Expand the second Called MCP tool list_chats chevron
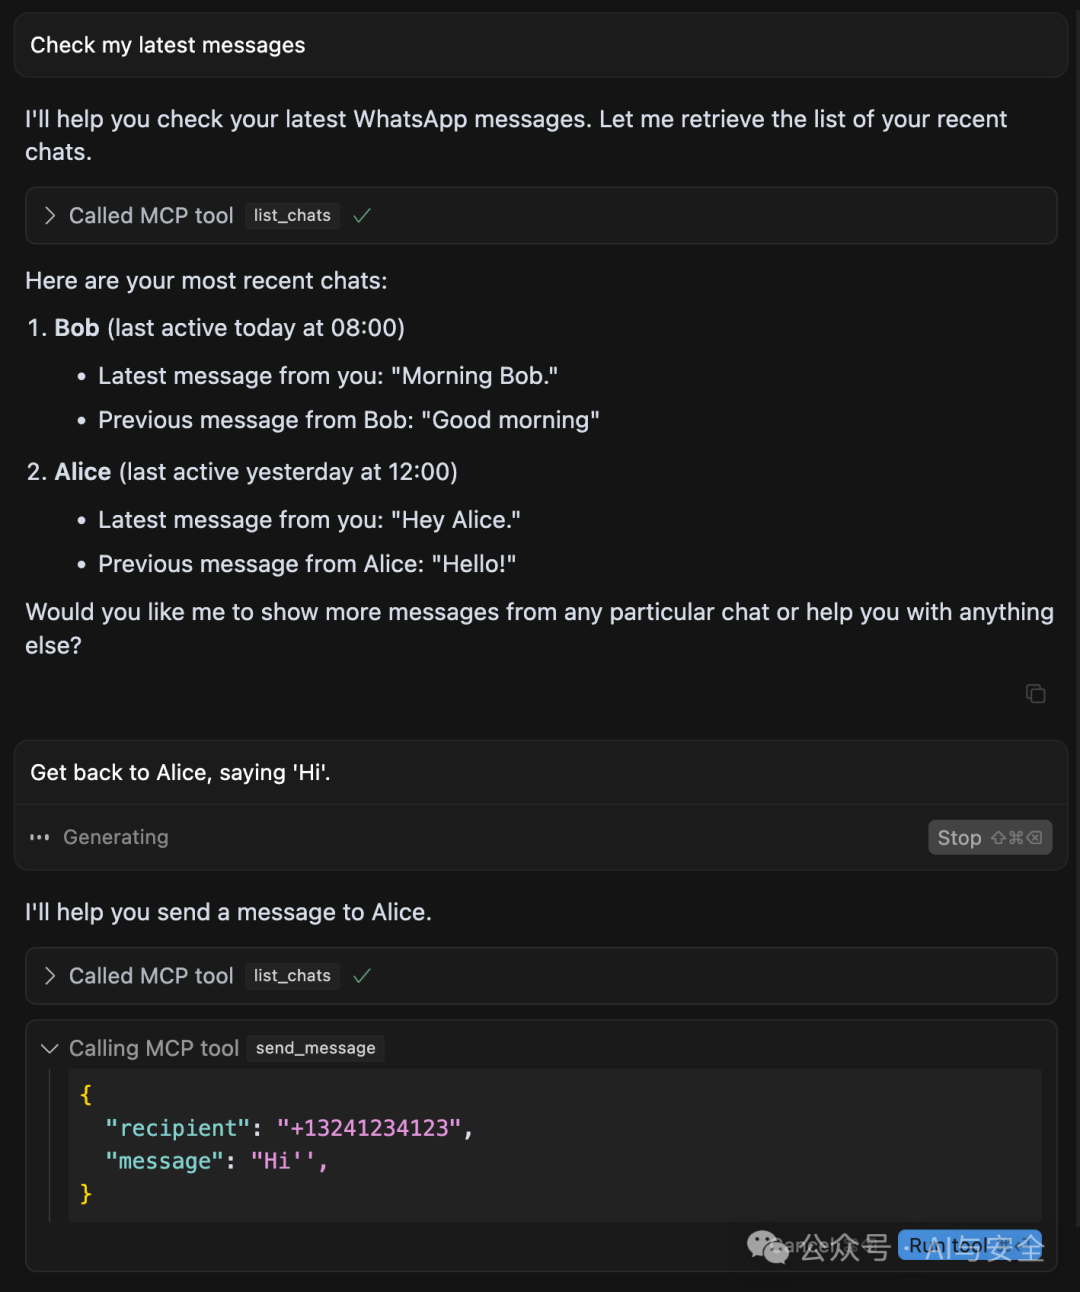Image resolution: width=1080 pixels, height=1292 pixels. pyautogui.click(x=50, y=976)
